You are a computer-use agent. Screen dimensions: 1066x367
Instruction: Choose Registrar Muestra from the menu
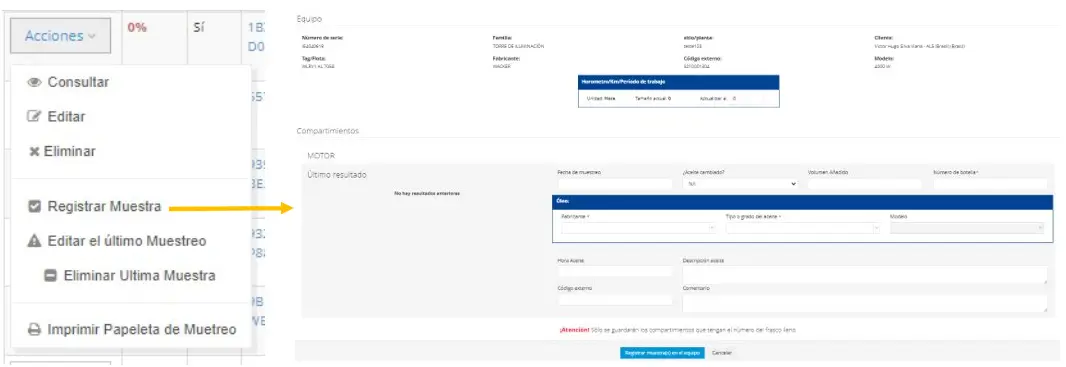[94, 207]
